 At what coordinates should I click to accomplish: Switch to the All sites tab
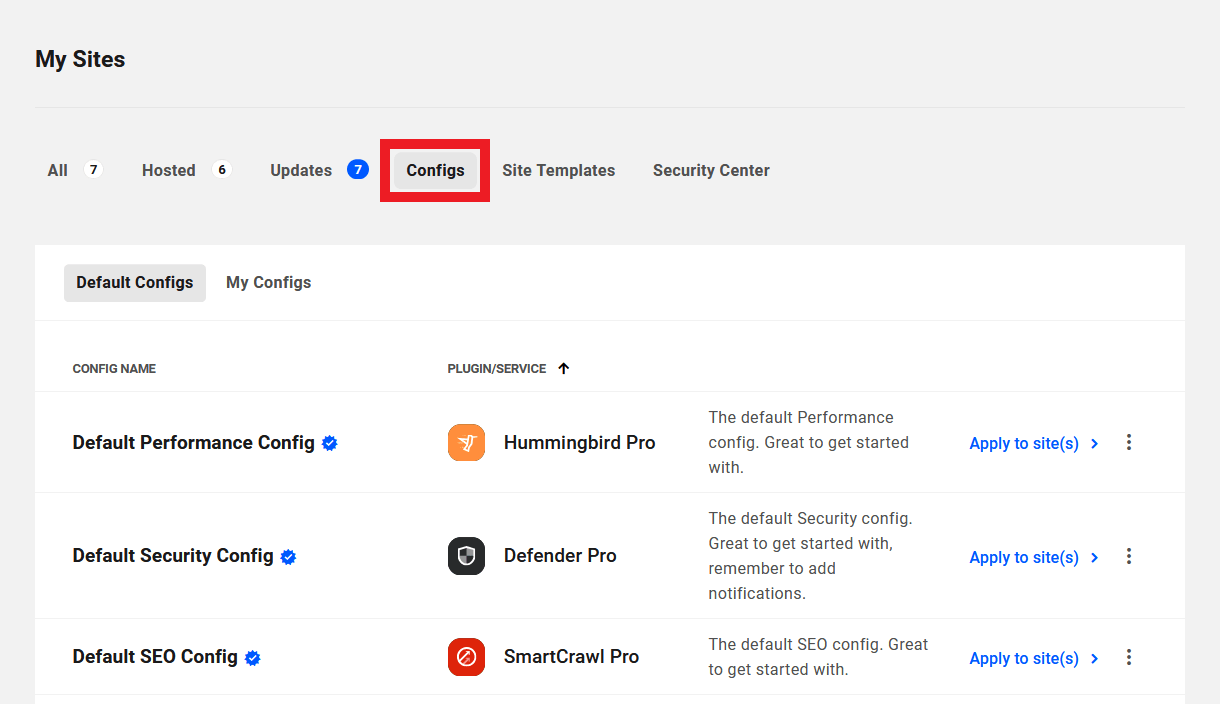tap(58, 170)
